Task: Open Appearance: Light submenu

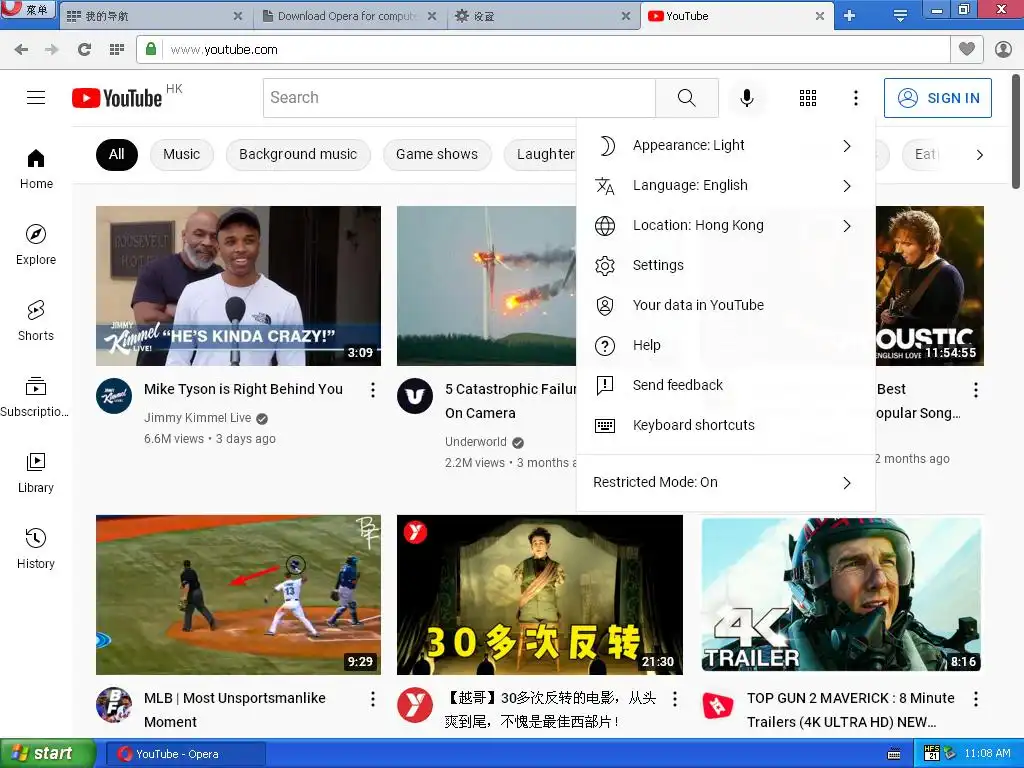Action: click(726, 146)
